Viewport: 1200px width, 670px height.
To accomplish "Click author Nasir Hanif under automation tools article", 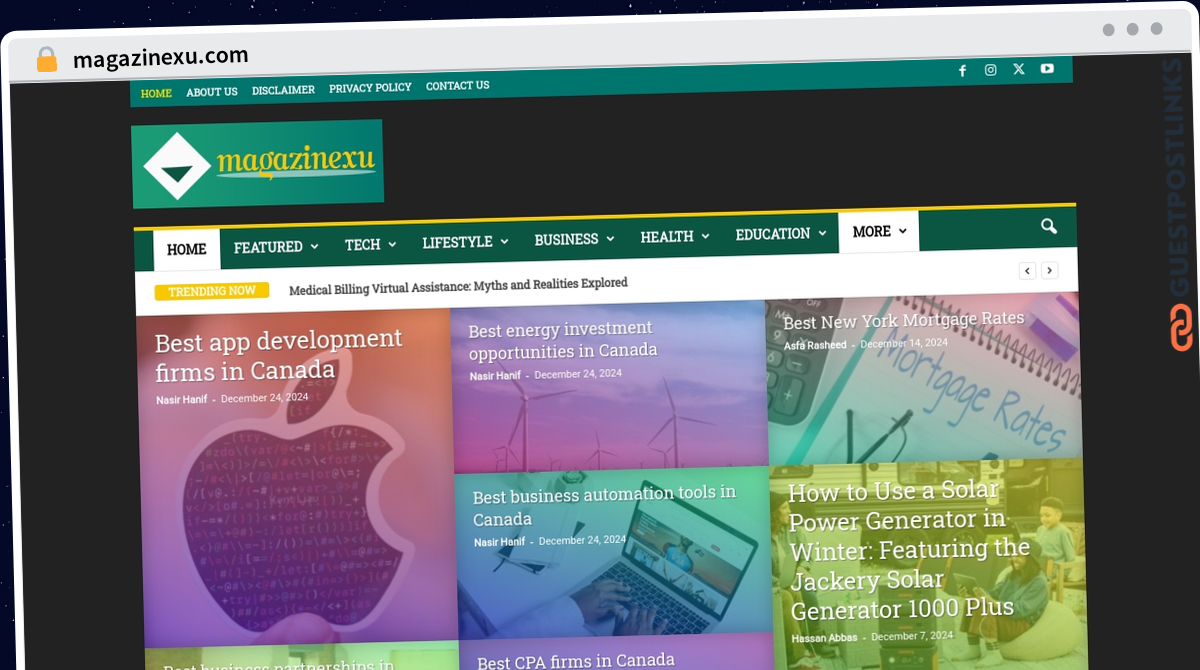I will 500,543.
